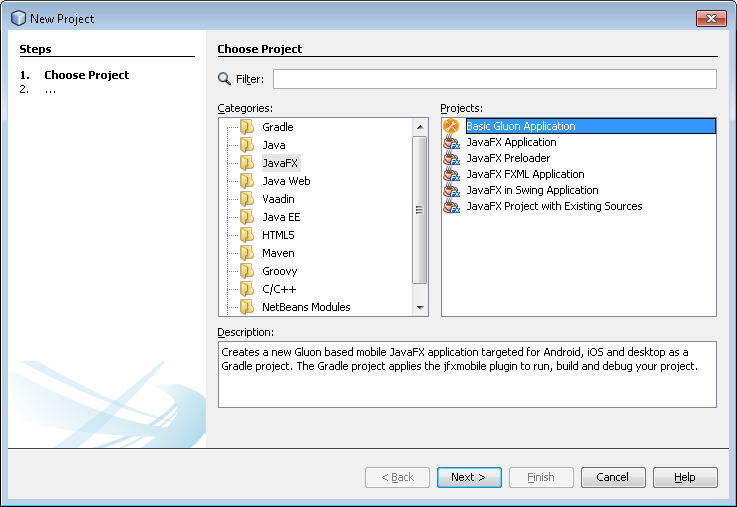Screen dimensions: 737x507
Task: Choose JavaFX Preloader project type
Action: pyautogui.click(x=508, y=158)
